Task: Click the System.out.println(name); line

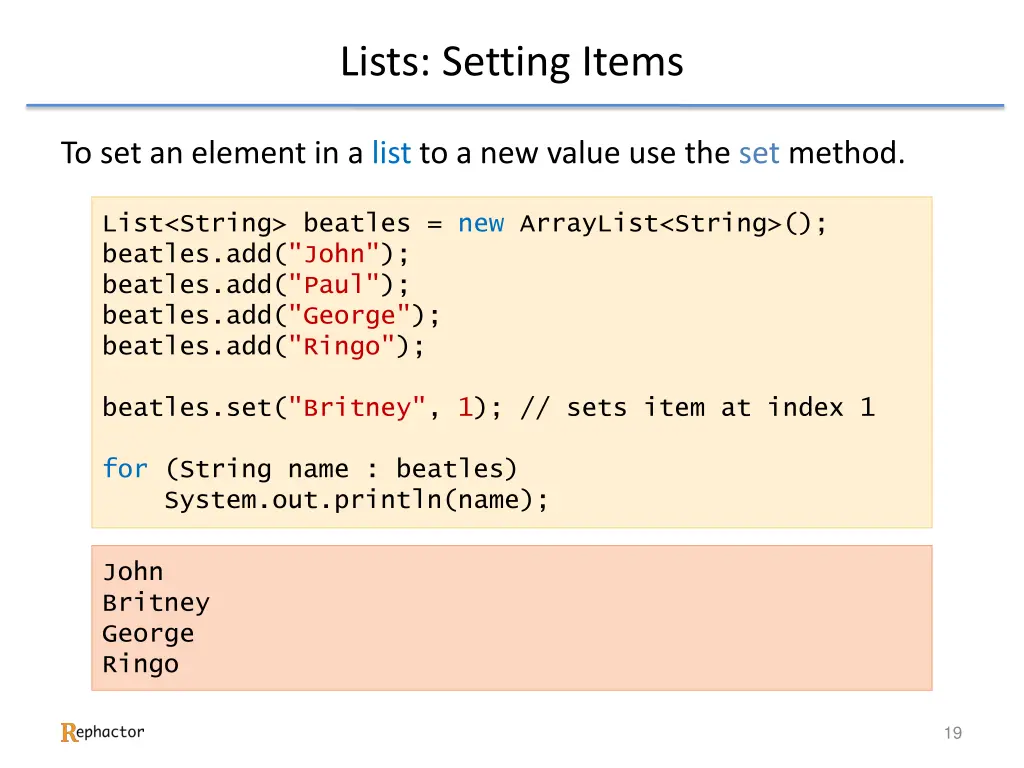Action: point(356,500)
